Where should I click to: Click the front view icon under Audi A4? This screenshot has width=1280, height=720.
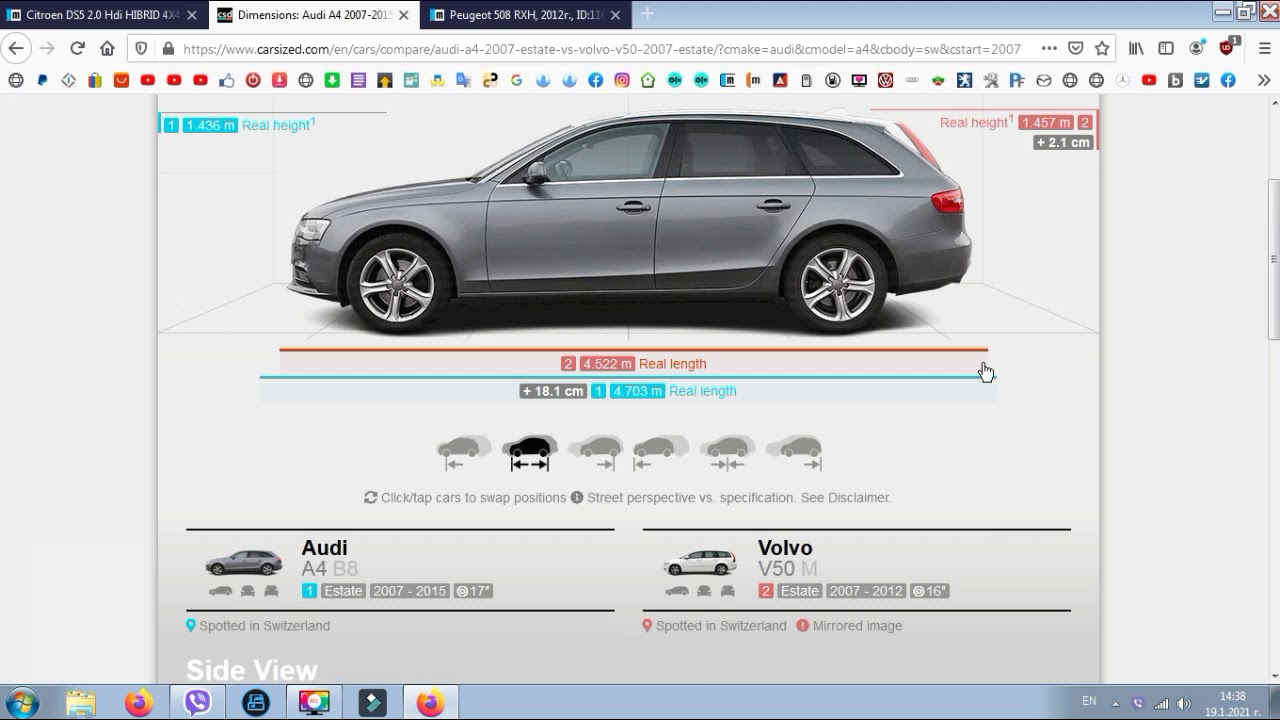tap(247, 591)
